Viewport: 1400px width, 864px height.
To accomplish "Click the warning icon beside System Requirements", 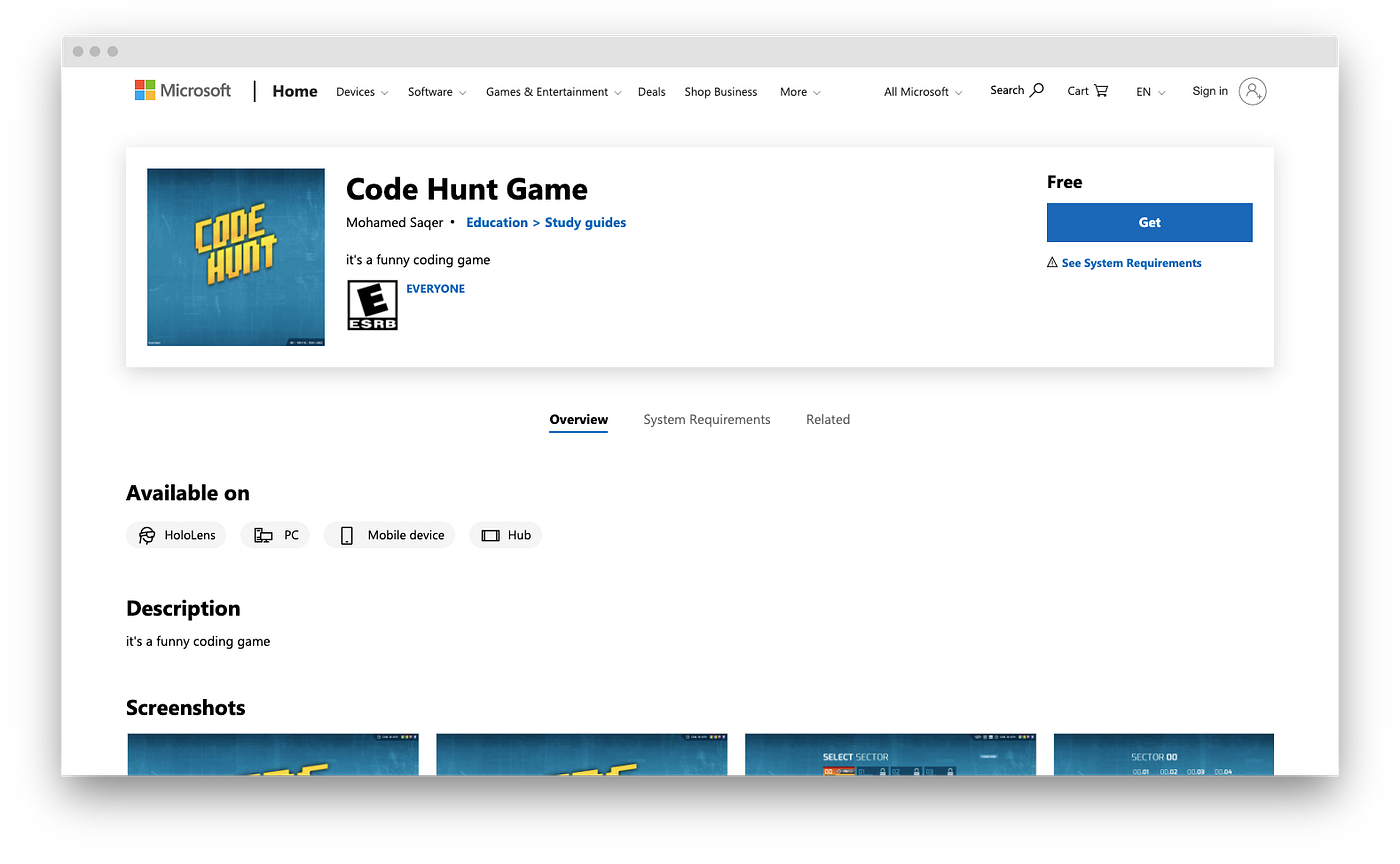I will click(1052, 263).
